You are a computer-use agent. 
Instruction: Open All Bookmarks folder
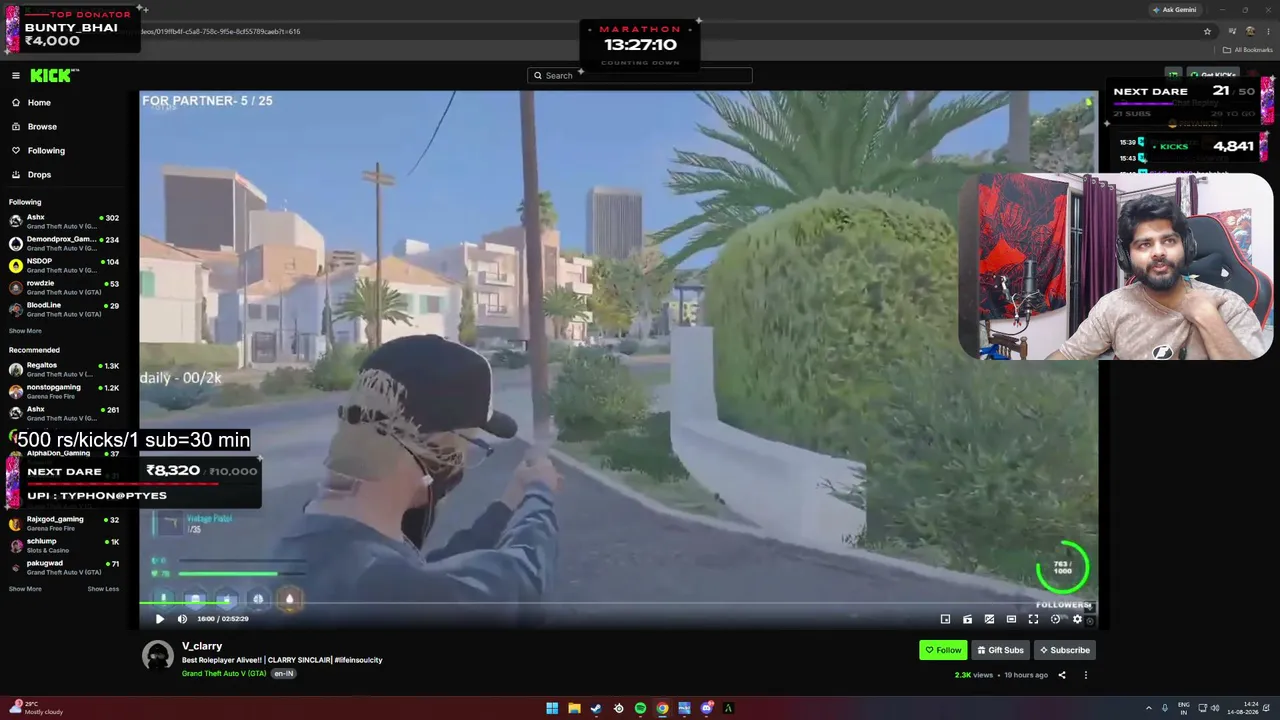pyautogui.click(x=1247, y=50)
